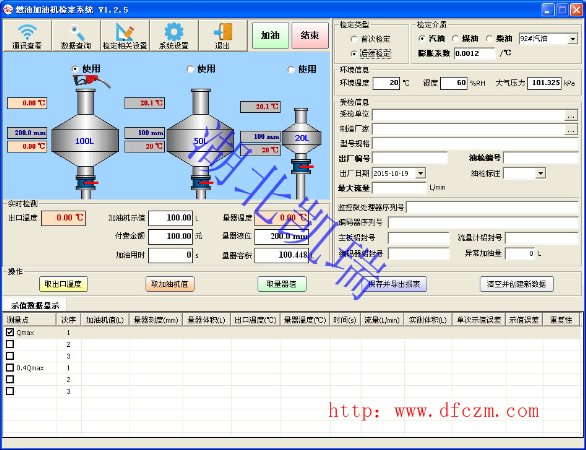Expand the 油枪标注 dropdown
The height and width of the screenshot is (450, 586).
540,173
